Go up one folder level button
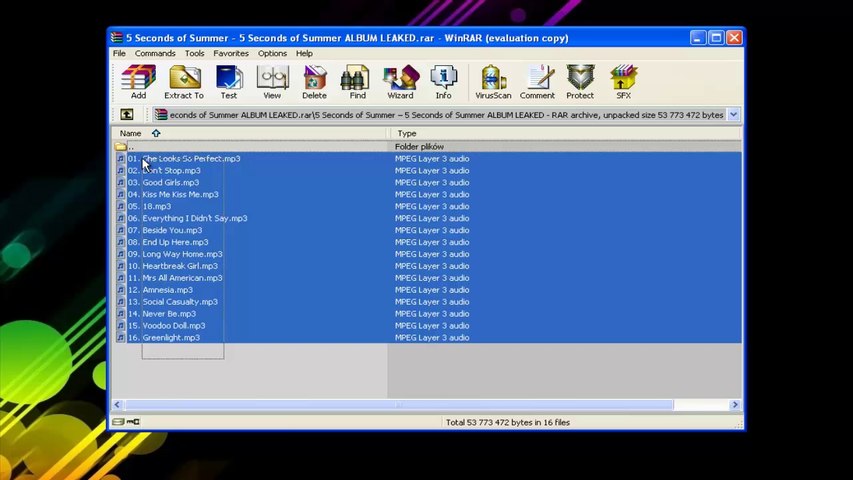 127,115
